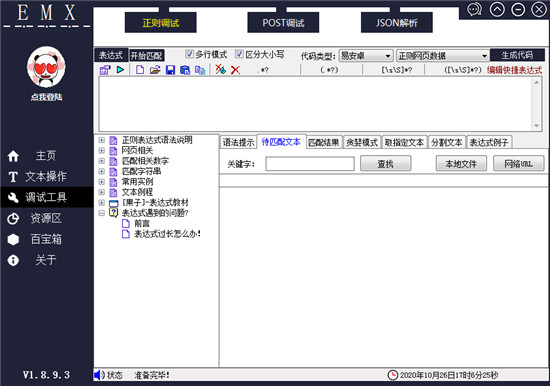Image resolution: width=550 pixels, height=386 pixels.
Task: Click the clear-fill bucket icon
Action: pos(220,69)
